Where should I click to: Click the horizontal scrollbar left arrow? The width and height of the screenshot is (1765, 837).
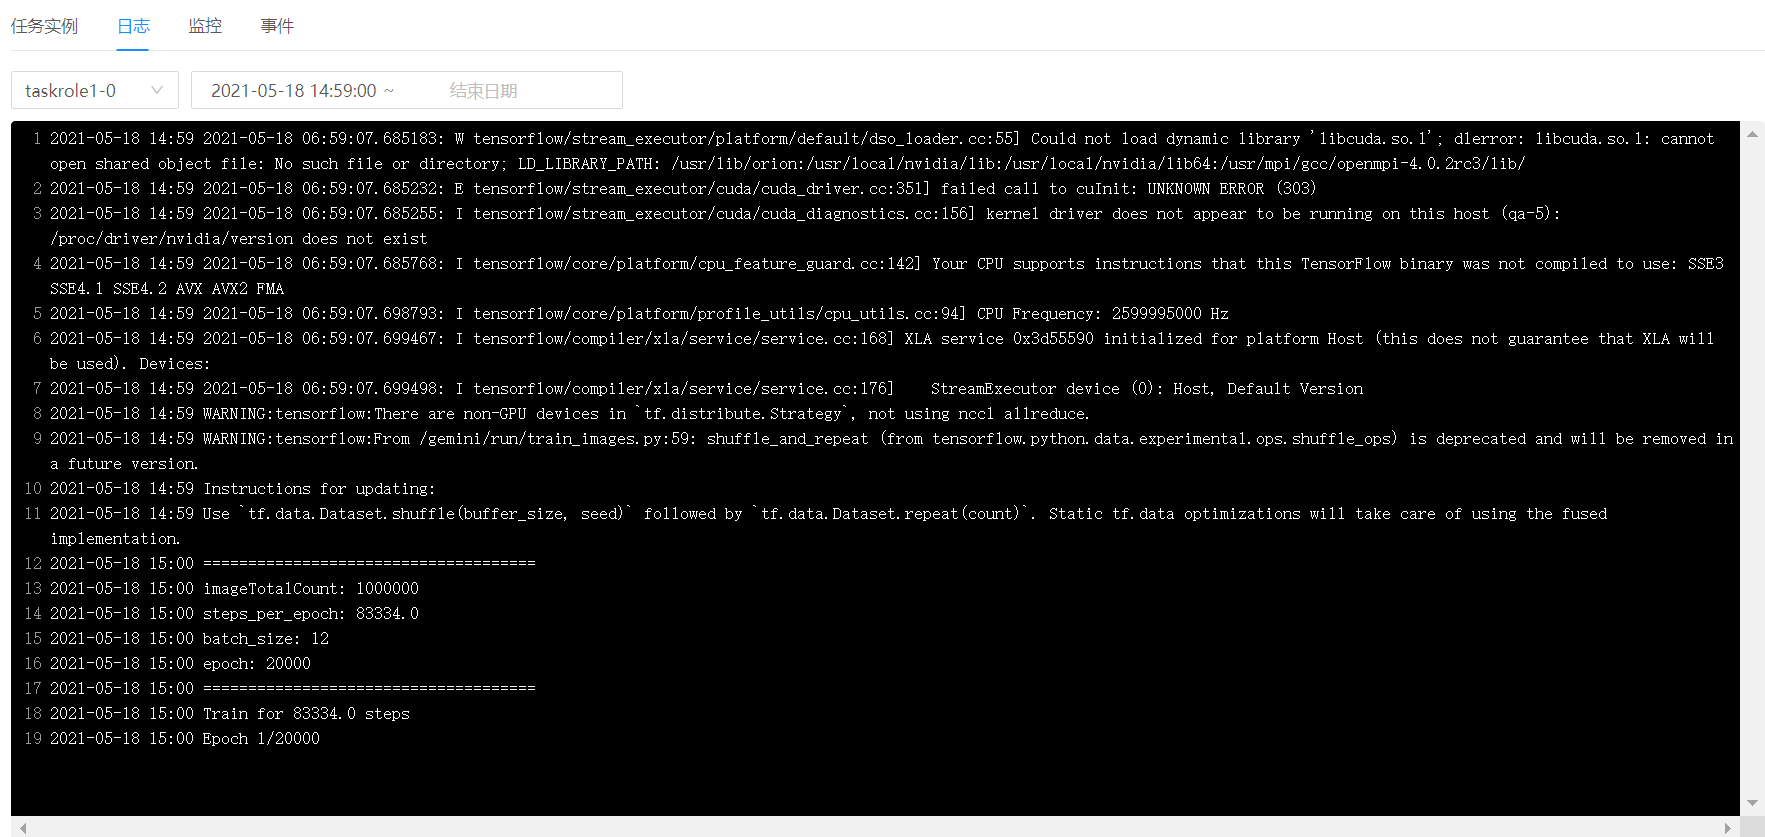pyautogui.click(x=23, y=828)
